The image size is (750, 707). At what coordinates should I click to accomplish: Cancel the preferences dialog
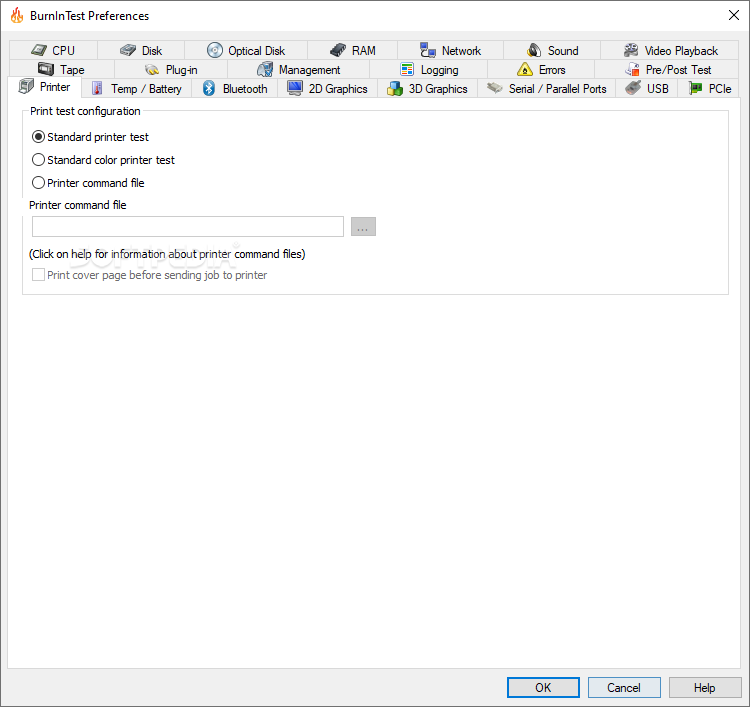tap(624, 687)
